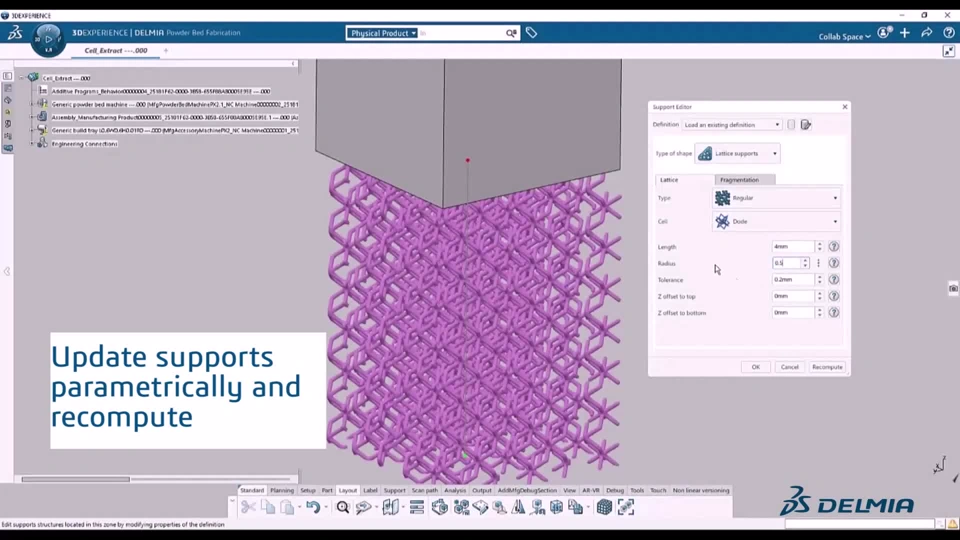Click the expand viewport icon below Help
The width and height of the screenshot is (960, 540).
click(948, 51)
